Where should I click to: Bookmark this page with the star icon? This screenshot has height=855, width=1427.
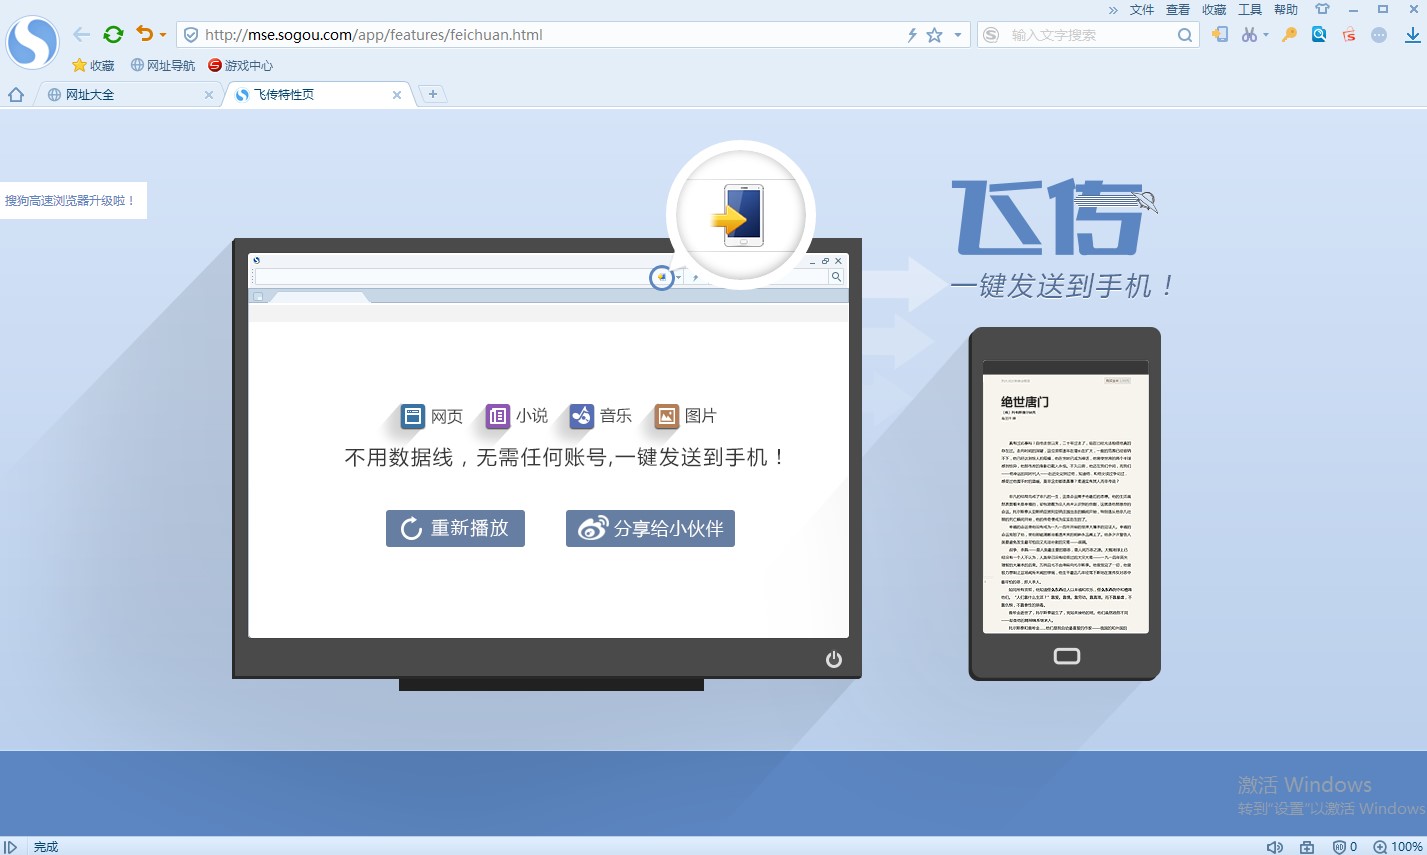tap(935, 35)
